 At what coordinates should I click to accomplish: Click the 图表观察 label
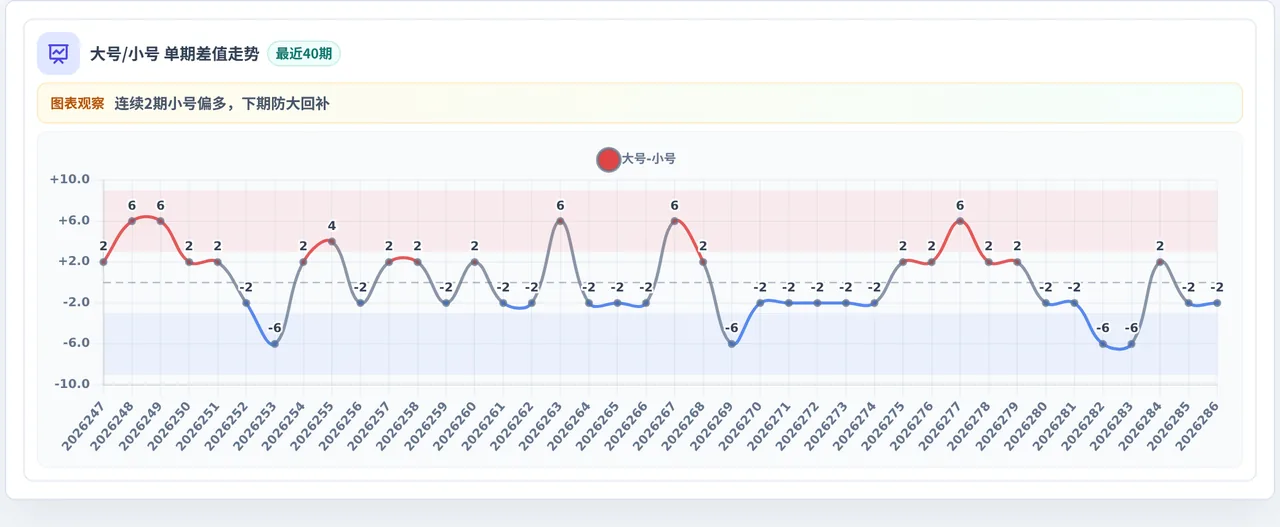click(x=77, y=103)
